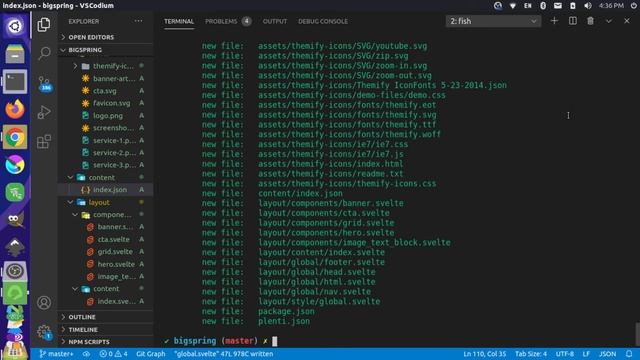
Task: Switch to the OUTPUT tab
Action: click(275, 21)
